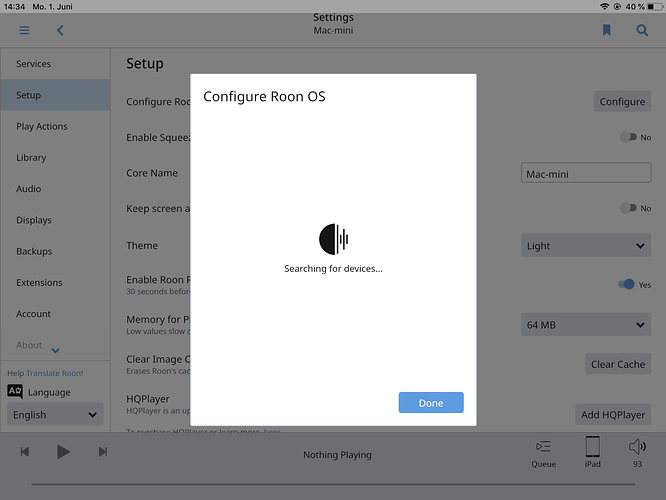Skip to next track
The height and width of the screenshot is (500, 666).
(x=103, y=452)
